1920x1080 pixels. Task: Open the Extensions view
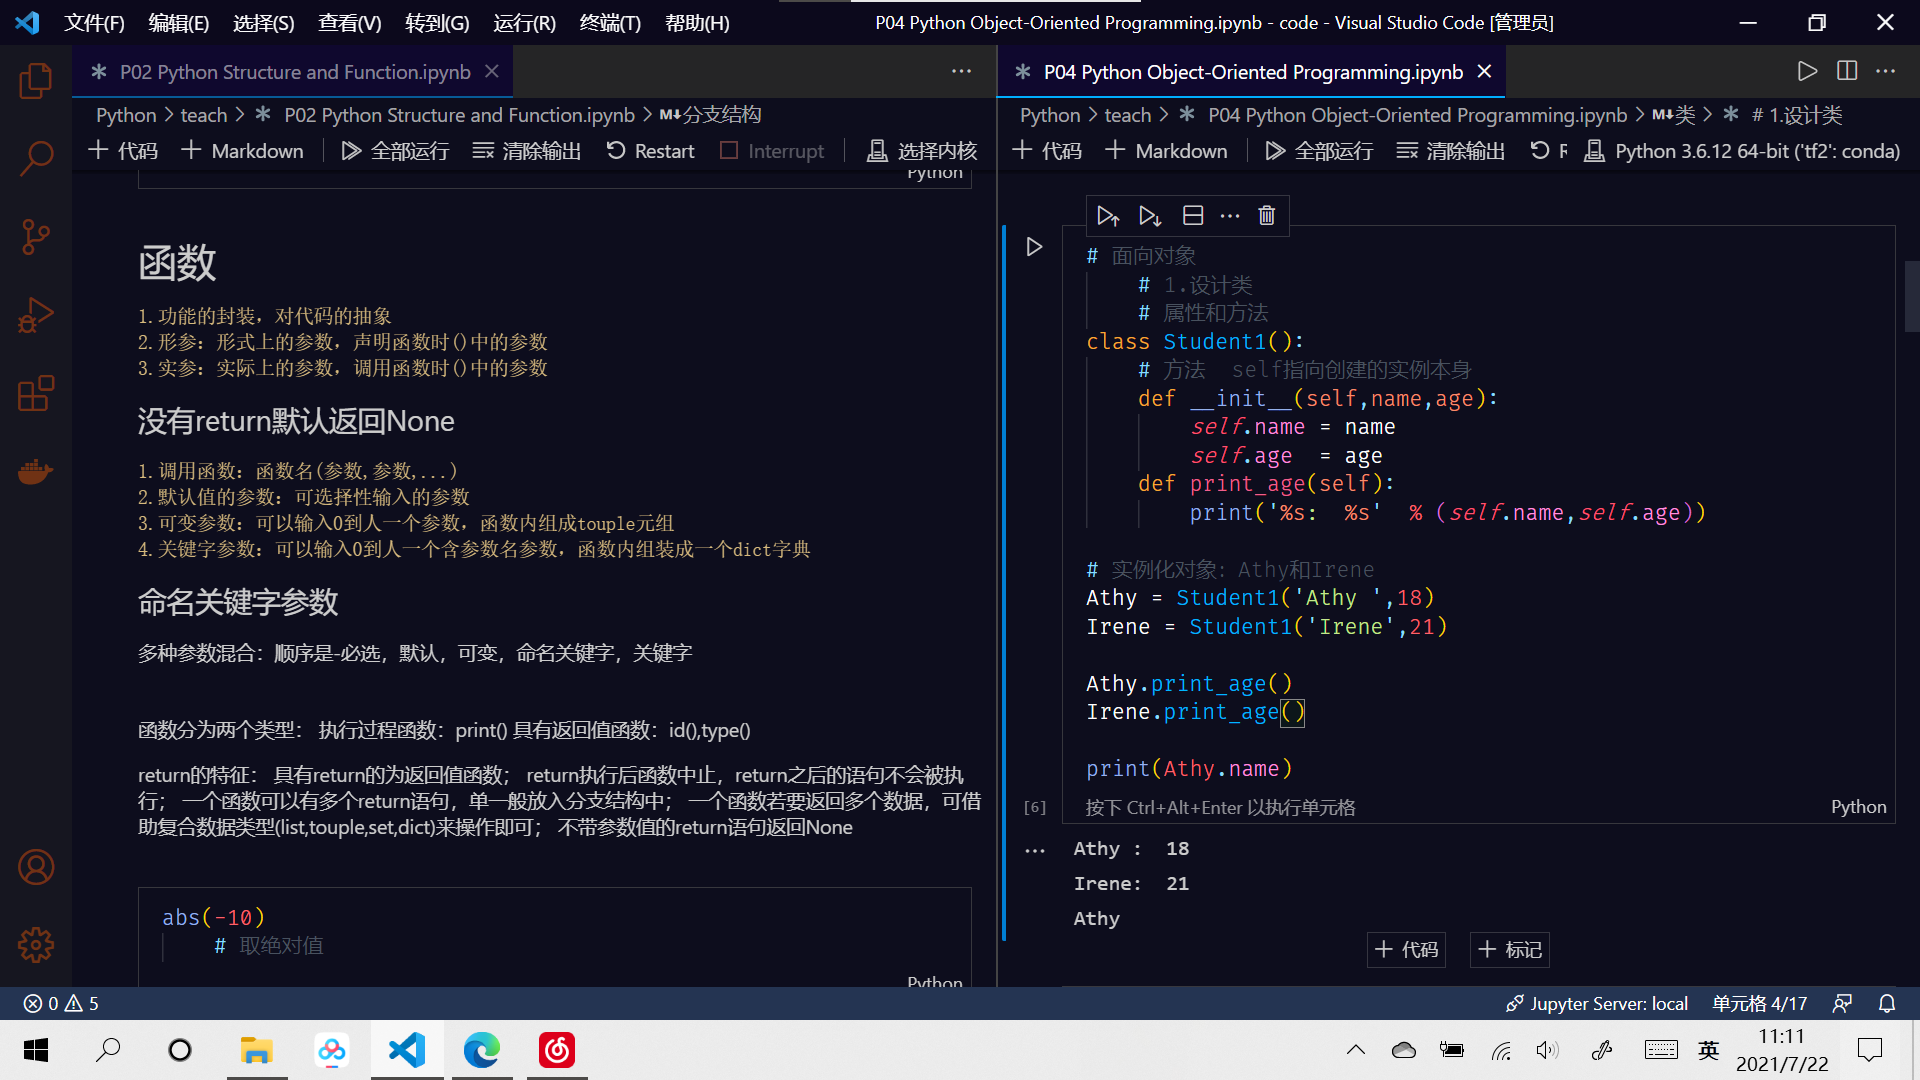point(36,394)
